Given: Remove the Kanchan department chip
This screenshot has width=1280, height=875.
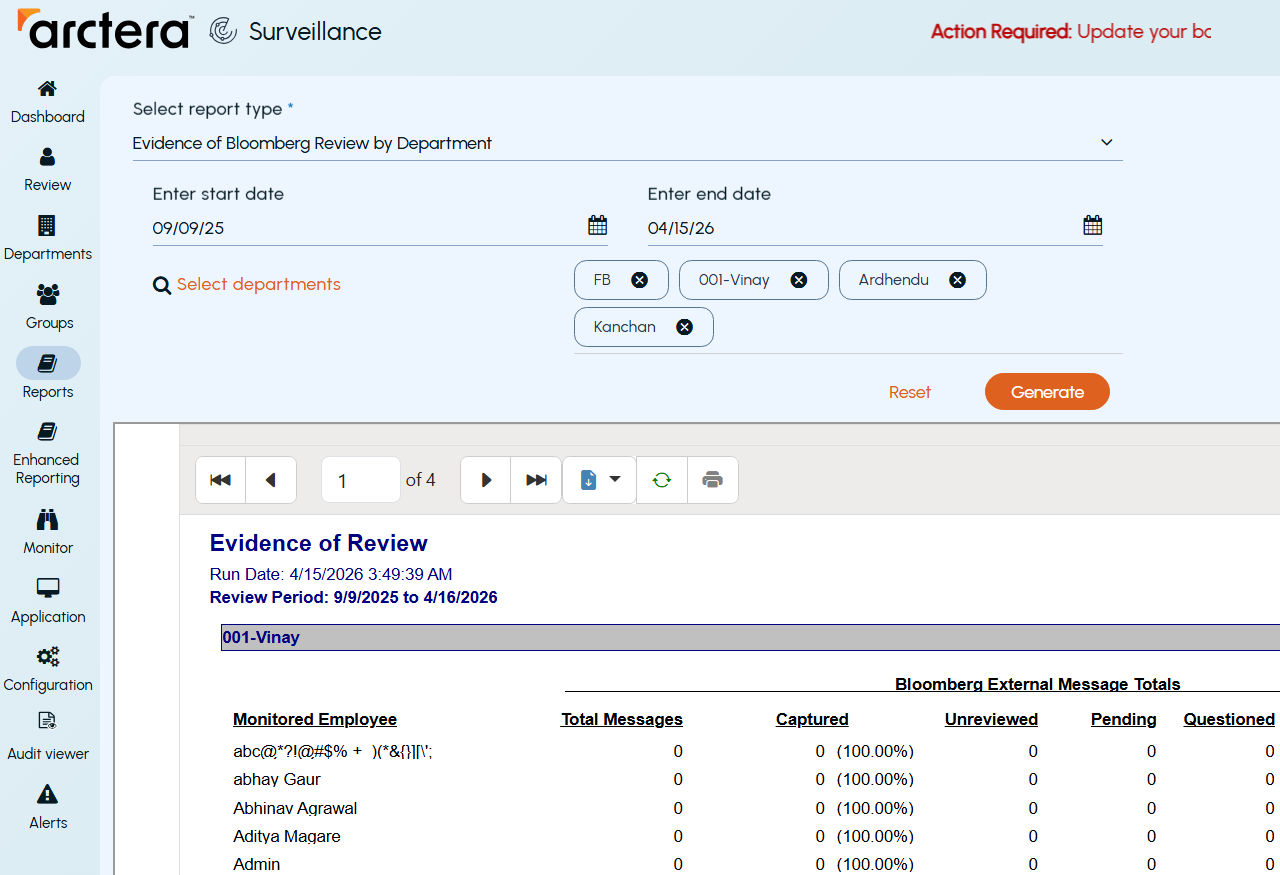Looking at the screenshot, I should [x=684, y=327].
